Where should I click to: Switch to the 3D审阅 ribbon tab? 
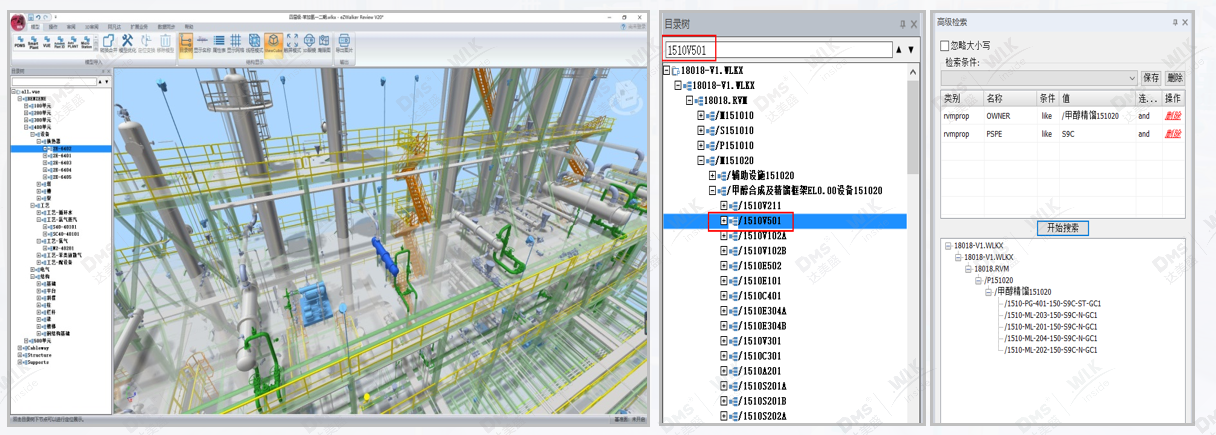tap(92, 26)
